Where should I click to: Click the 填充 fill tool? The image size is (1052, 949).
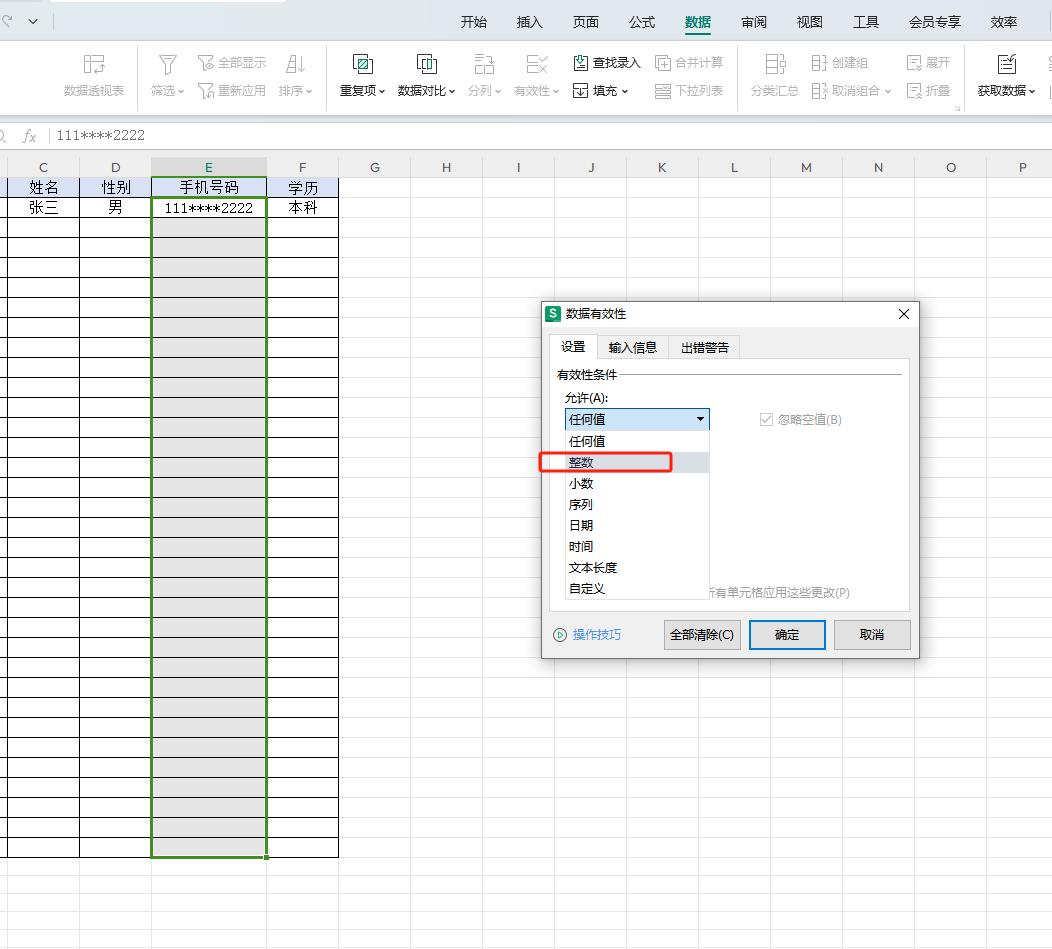pyautogui.click(x=600, y=90)
